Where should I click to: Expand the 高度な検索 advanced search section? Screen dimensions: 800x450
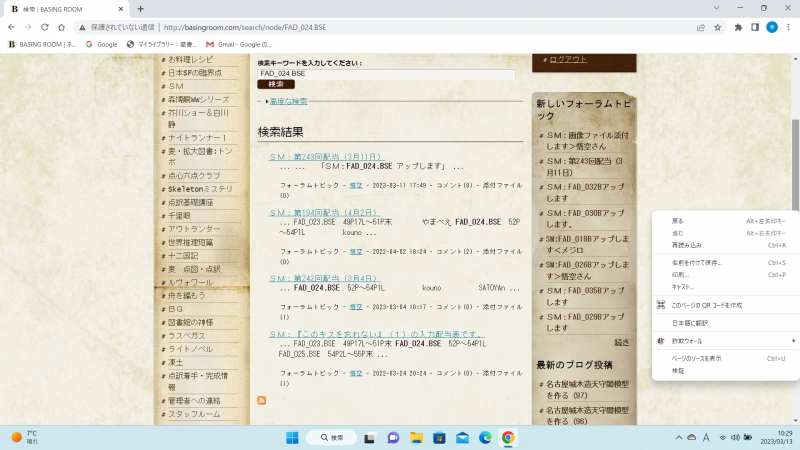pyautogui.click(x=288, y=101)
